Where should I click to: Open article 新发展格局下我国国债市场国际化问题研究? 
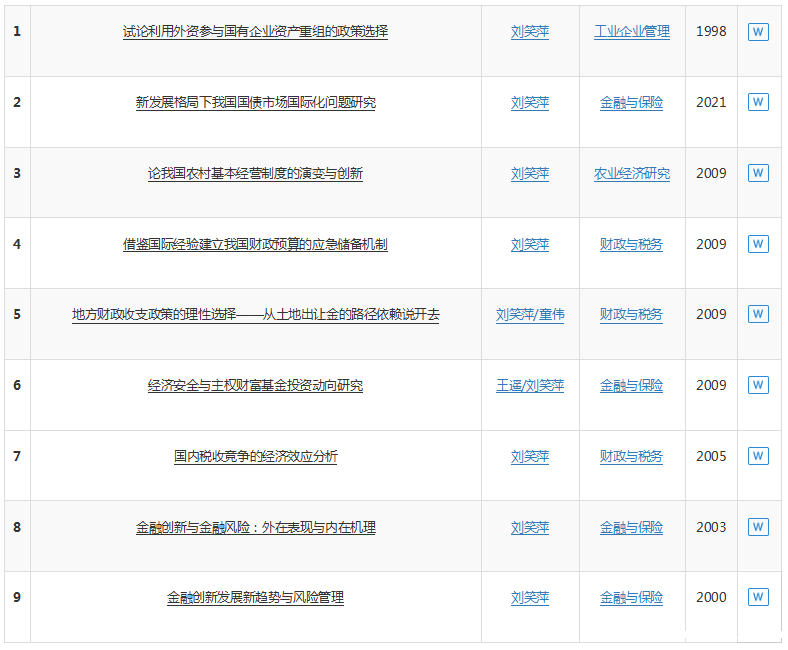[x=255, y=103]
